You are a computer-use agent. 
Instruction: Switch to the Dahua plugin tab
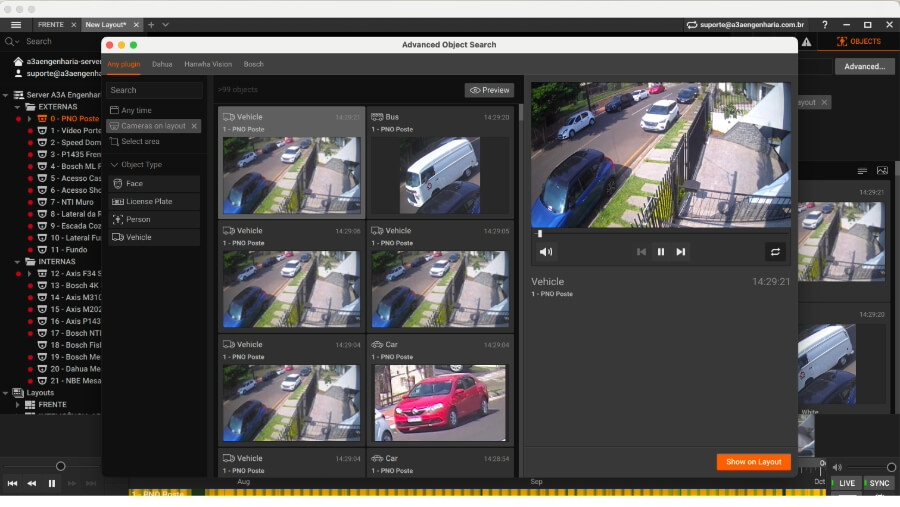(162, 64)
